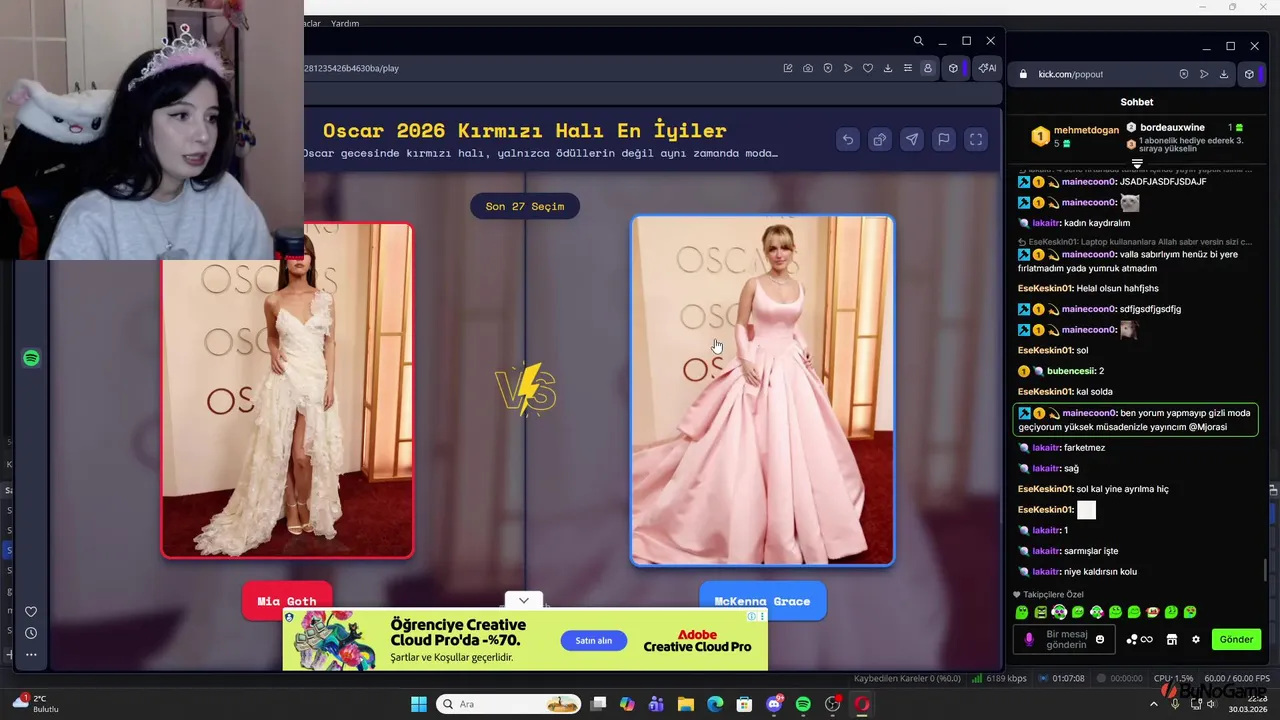
Task: Open easy setup sliders icon in Opera toolbar
Action: (908, 68)
